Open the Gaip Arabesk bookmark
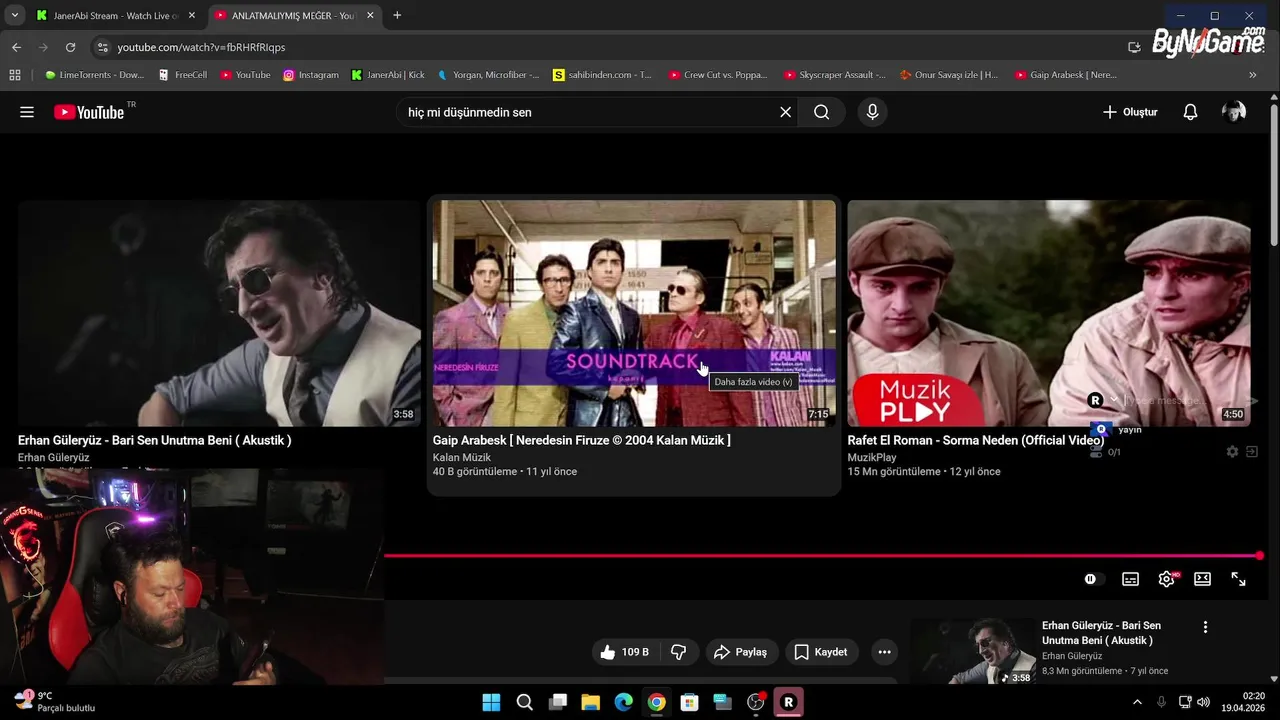Viewport: 1280px width, 720px height. click(1066, 75)
